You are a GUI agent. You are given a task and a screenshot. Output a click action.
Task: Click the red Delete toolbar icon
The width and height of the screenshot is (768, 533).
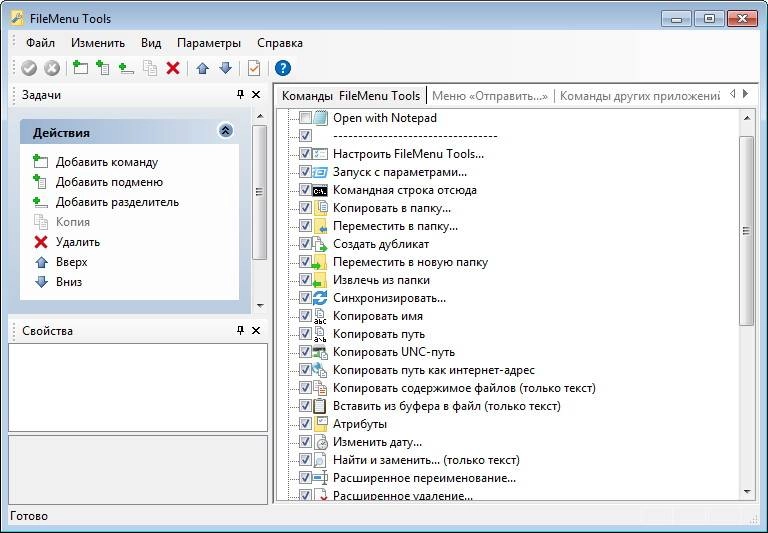173,68
